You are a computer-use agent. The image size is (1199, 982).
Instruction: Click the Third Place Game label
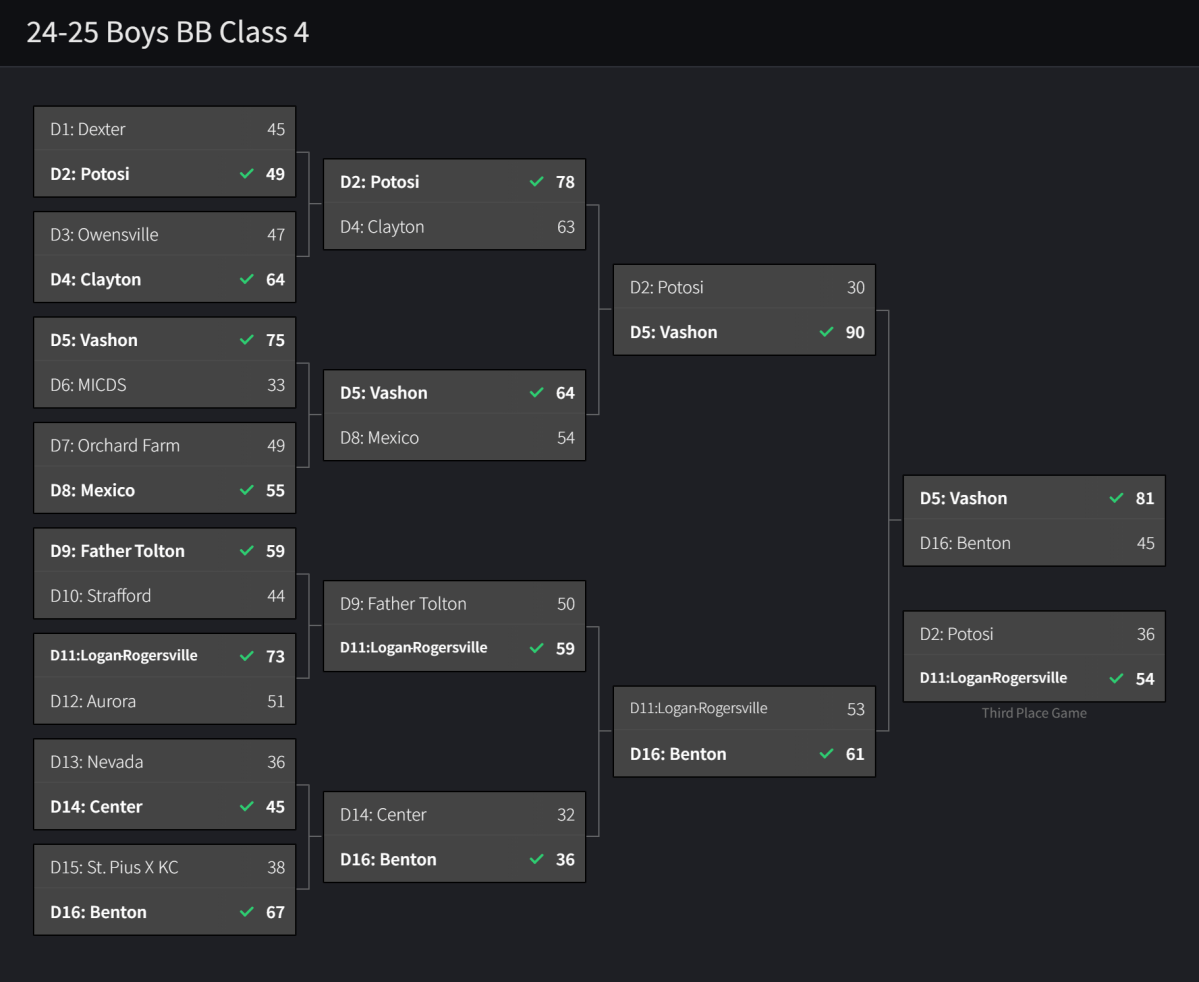pos(1034,713)
